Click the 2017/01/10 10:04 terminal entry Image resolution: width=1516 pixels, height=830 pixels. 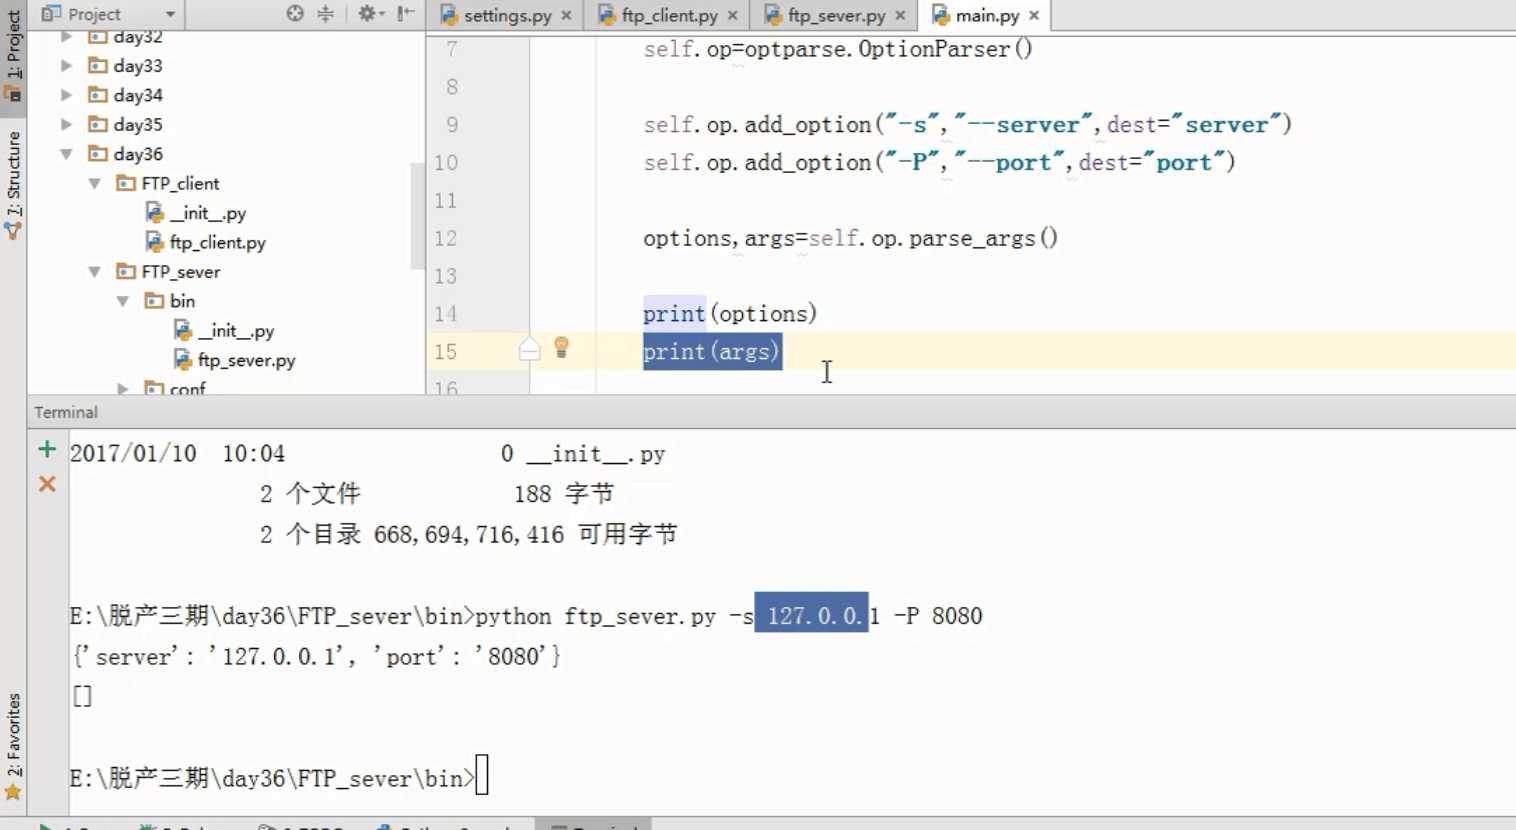pyautogui.click(x=177, y=454)
